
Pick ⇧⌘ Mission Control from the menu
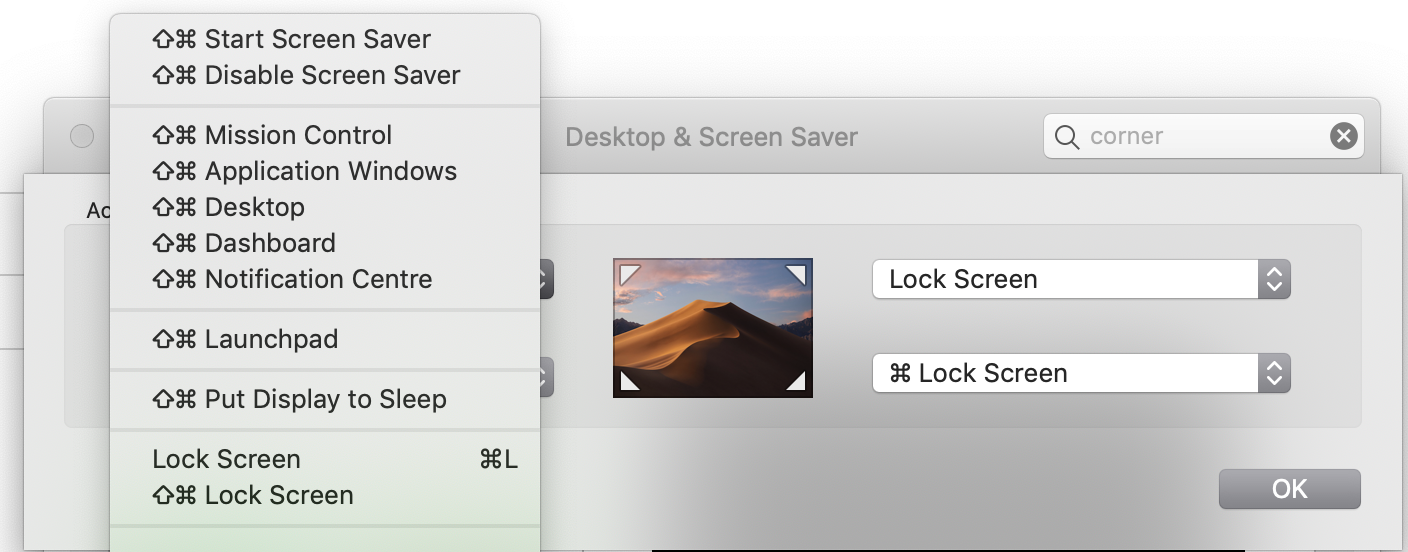click(272, 135)
